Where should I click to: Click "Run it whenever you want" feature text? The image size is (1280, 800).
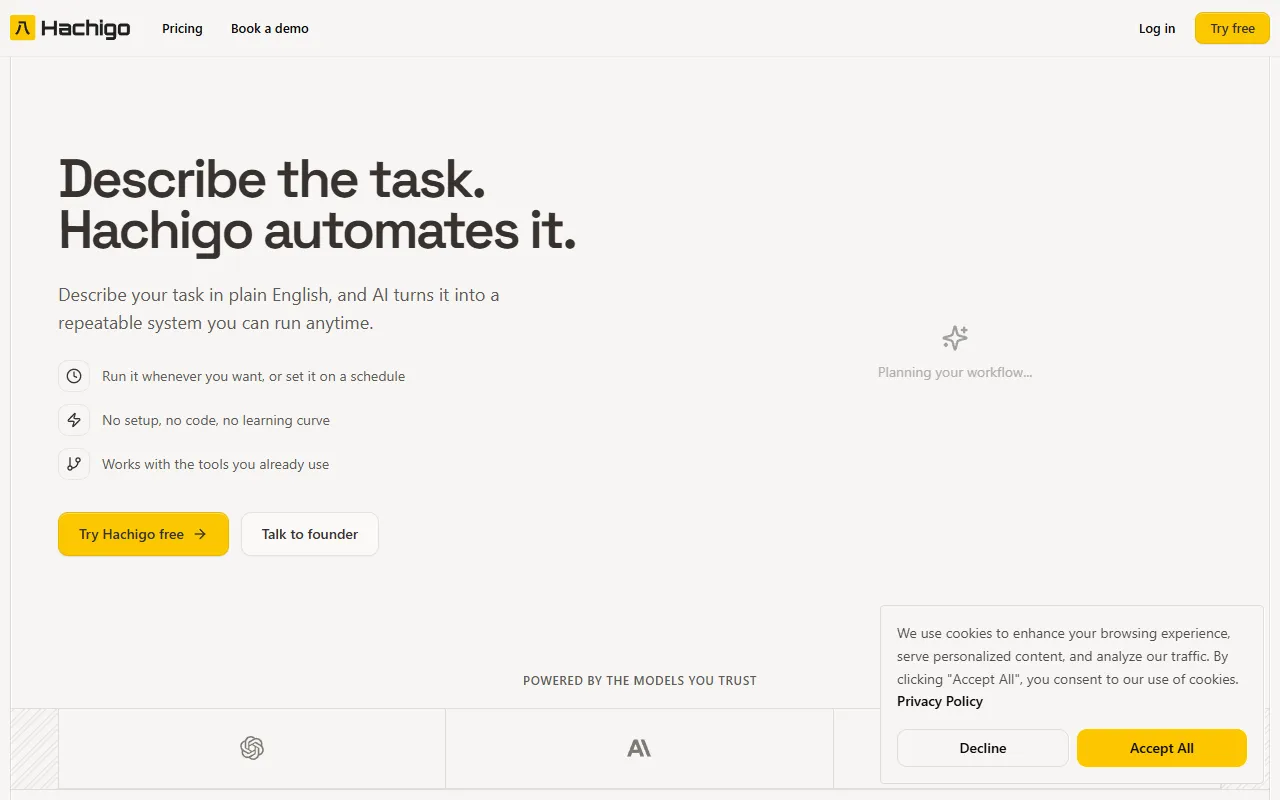click(x=253, y=376)
